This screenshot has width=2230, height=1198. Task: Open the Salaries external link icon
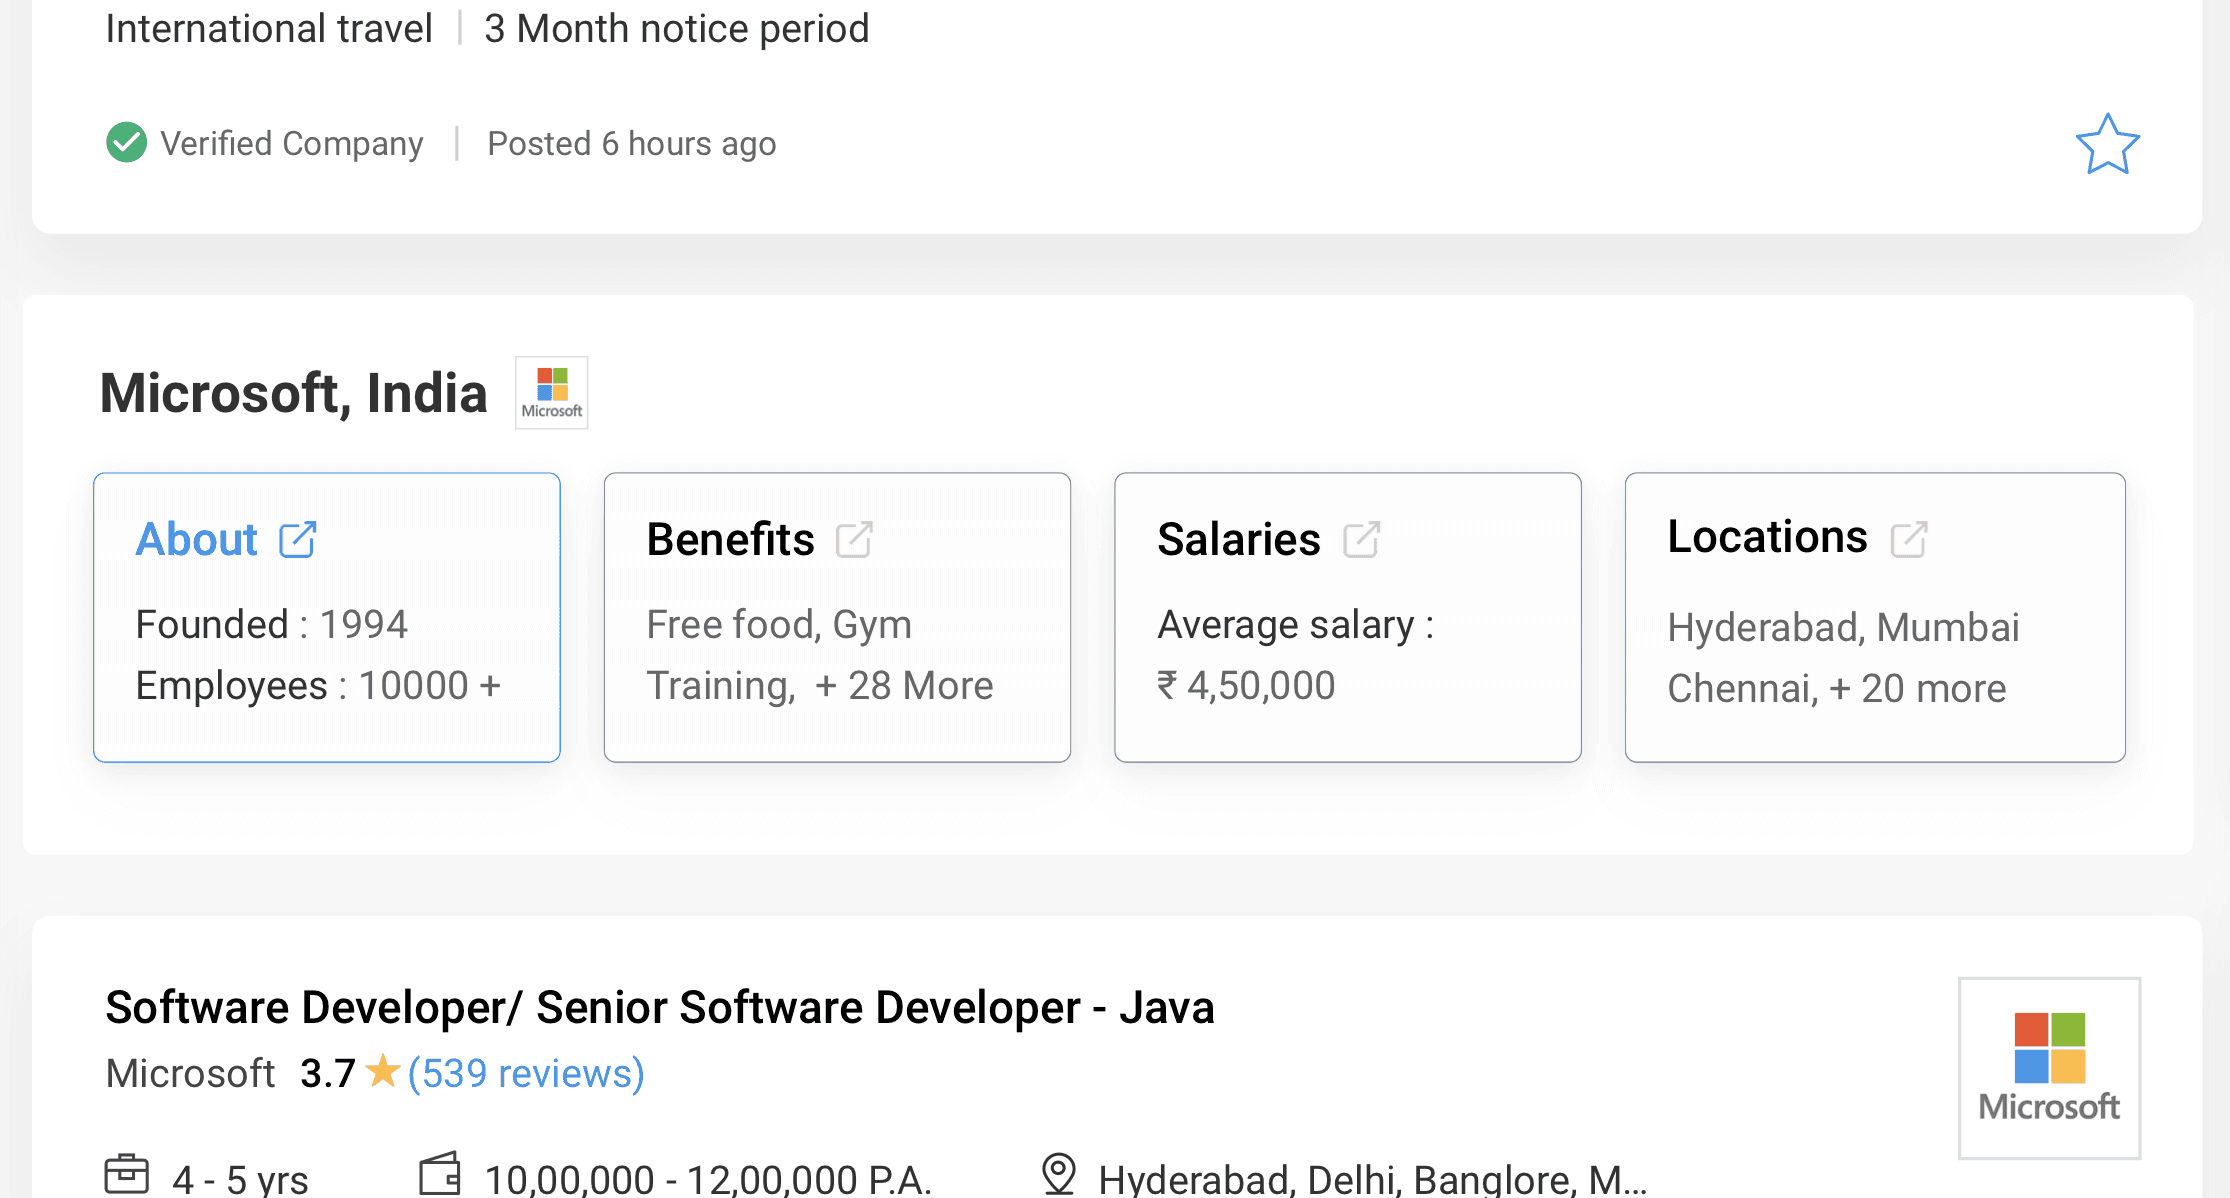[1361, 540]
